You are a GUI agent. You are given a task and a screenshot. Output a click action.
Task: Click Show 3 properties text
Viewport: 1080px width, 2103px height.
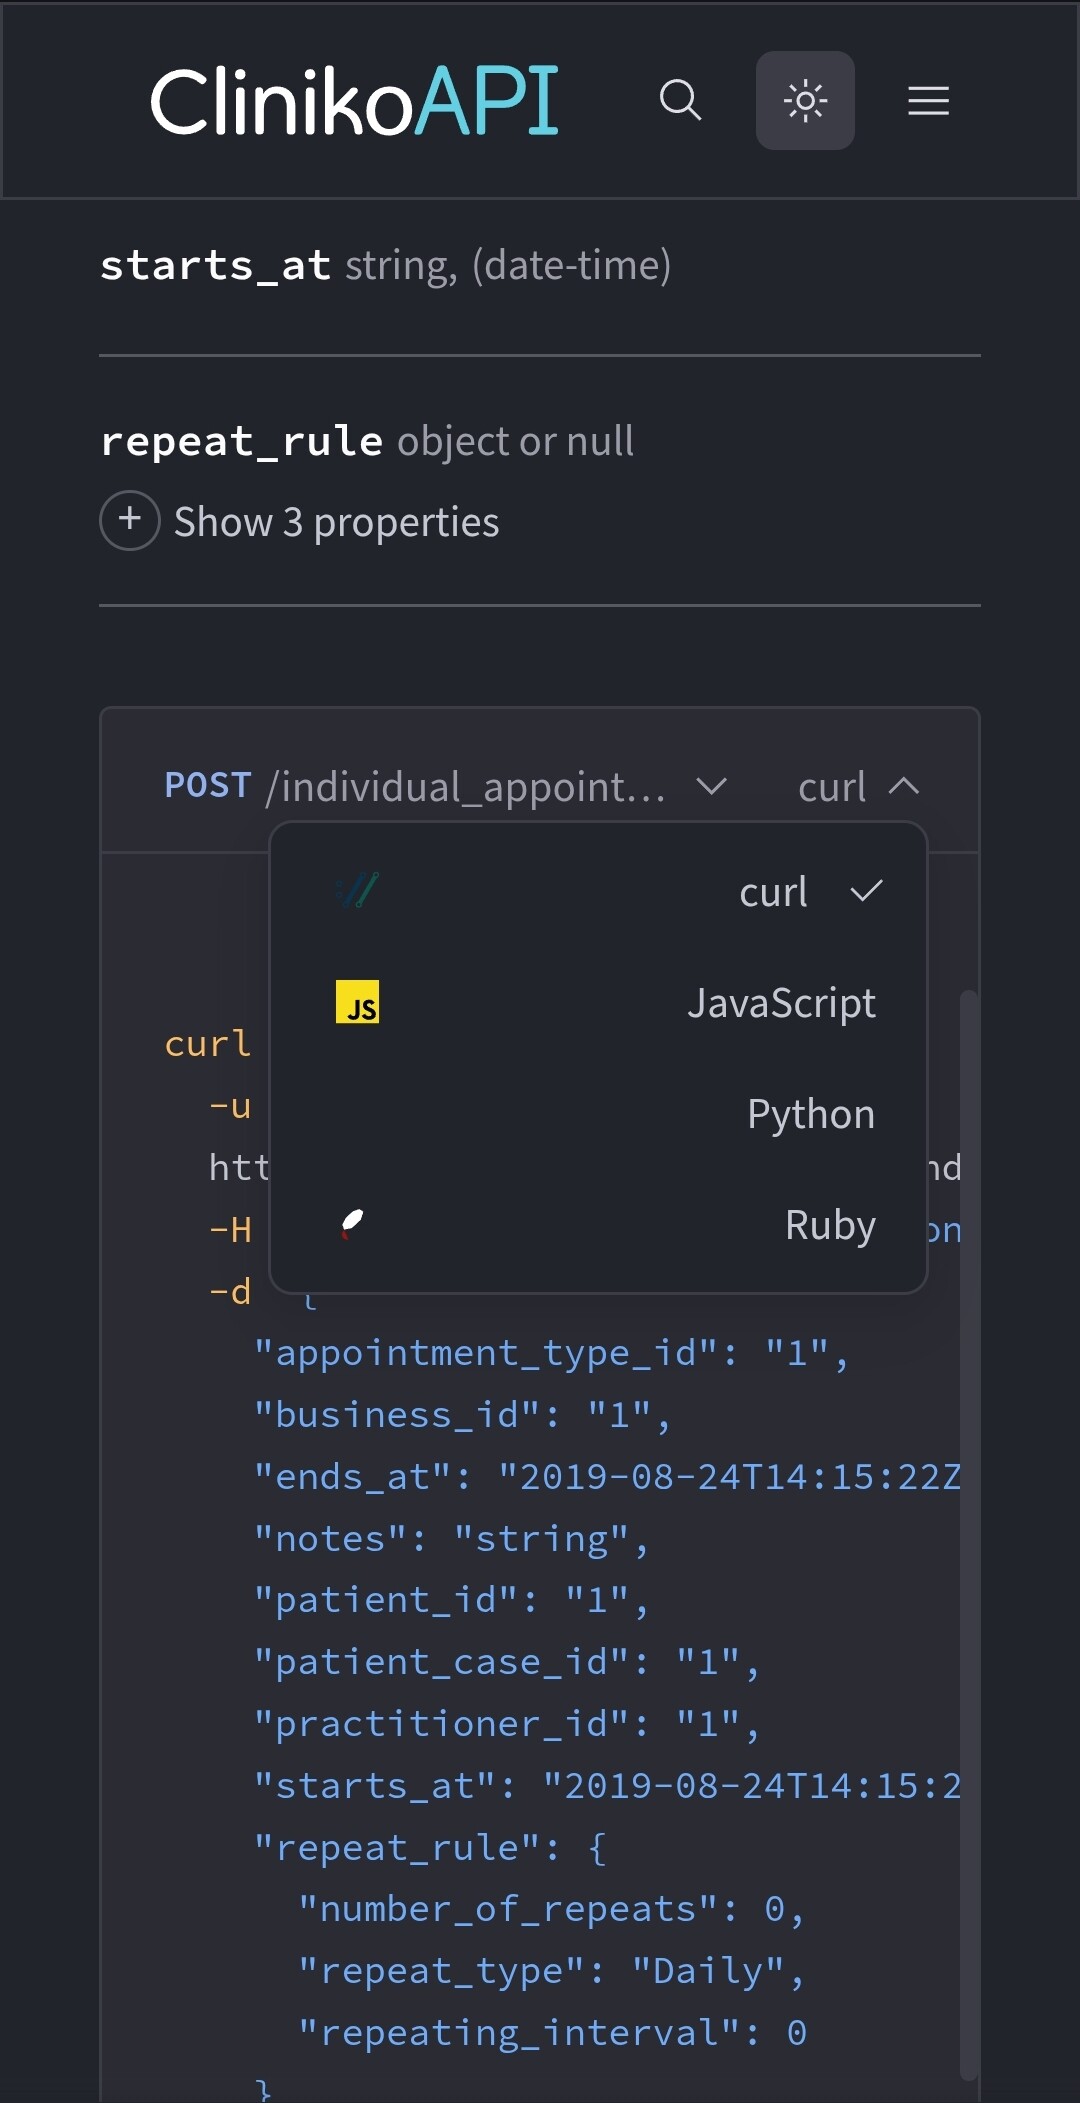coord(336,522)
